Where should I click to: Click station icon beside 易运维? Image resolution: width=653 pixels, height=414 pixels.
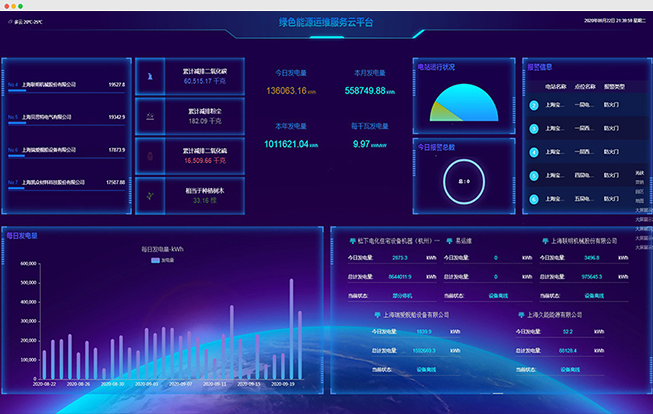(x=449, y=241)
